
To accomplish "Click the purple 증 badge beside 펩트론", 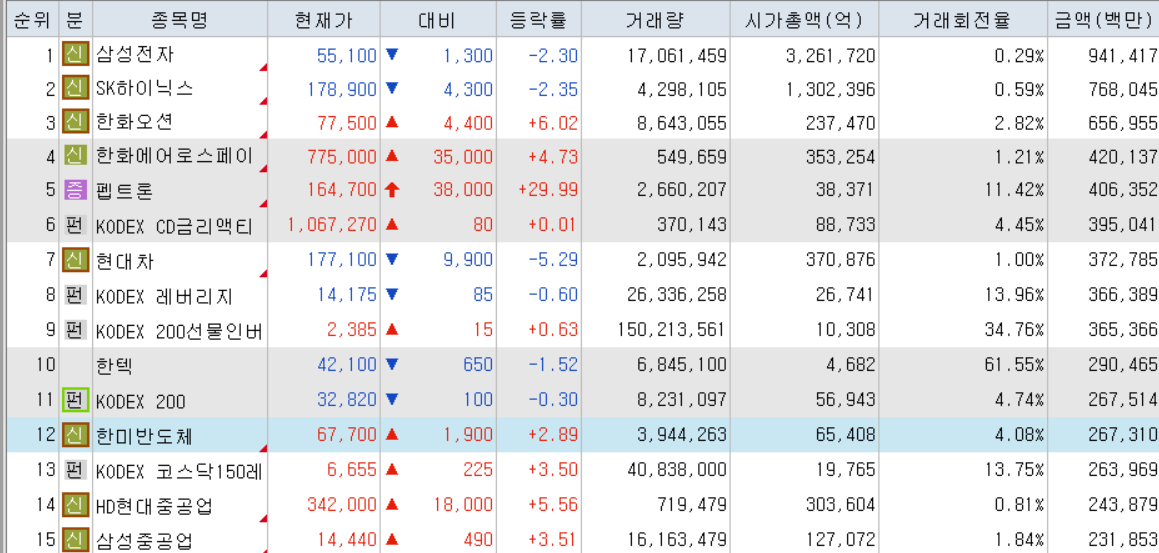I will pyautogui.click(x=73, y=191).
